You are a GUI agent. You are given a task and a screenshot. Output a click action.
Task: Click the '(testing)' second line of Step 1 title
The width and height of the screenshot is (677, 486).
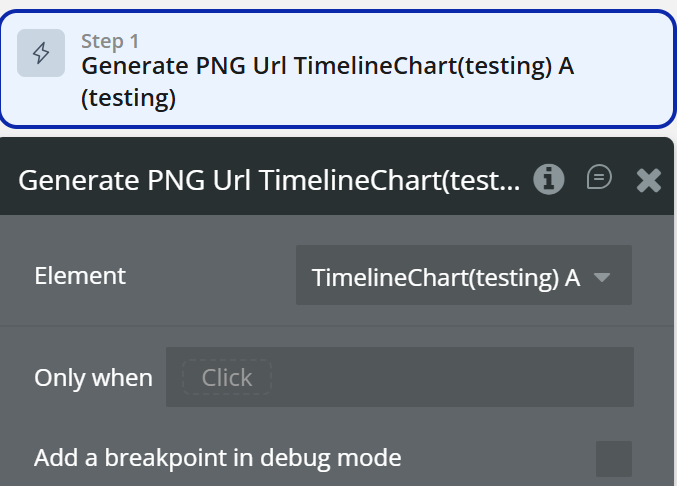(129, 98)
